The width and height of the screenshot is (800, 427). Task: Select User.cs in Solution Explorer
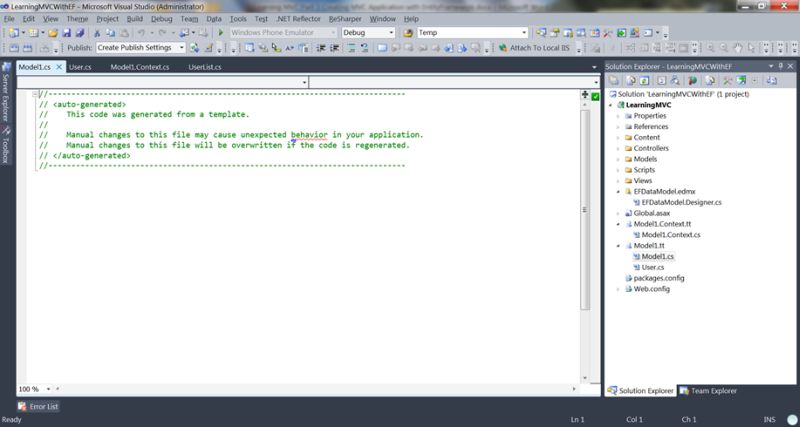653,267
